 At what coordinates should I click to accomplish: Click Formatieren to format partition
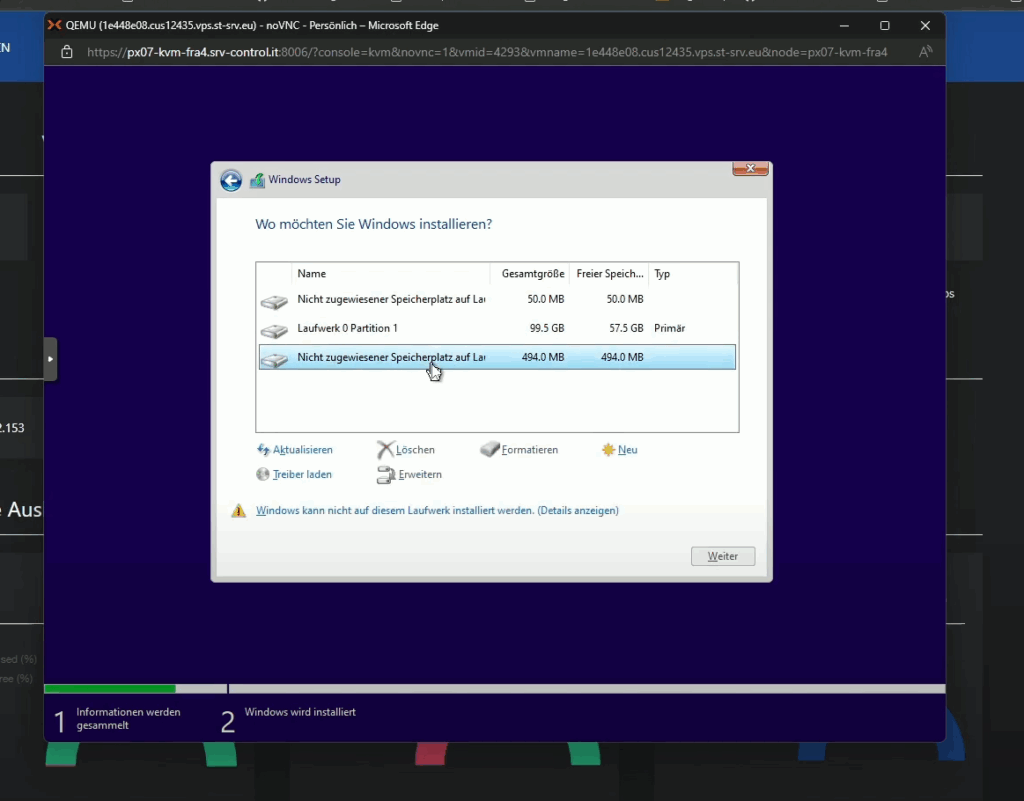(530, 450)
